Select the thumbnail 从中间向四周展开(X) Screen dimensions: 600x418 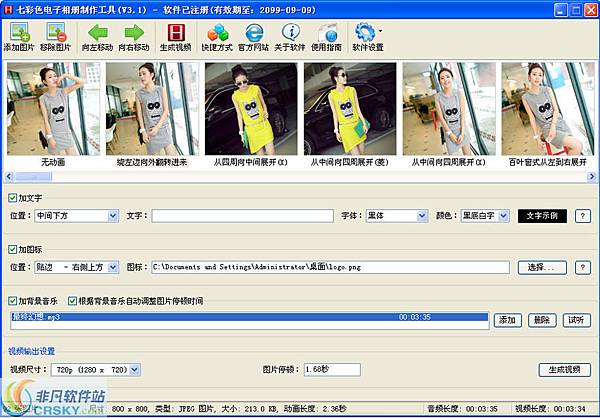click(449, 109)
